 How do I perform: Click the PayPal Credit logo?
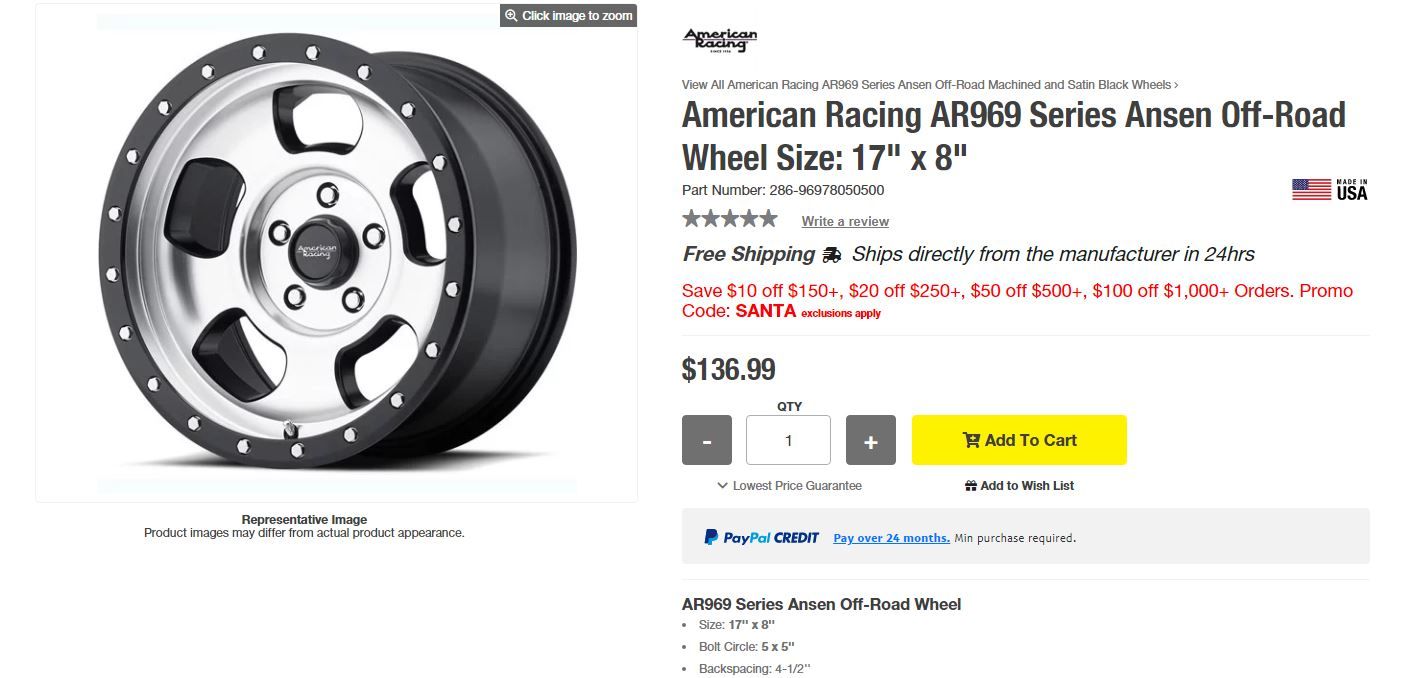pyautogui.click(x=761, y=538)
